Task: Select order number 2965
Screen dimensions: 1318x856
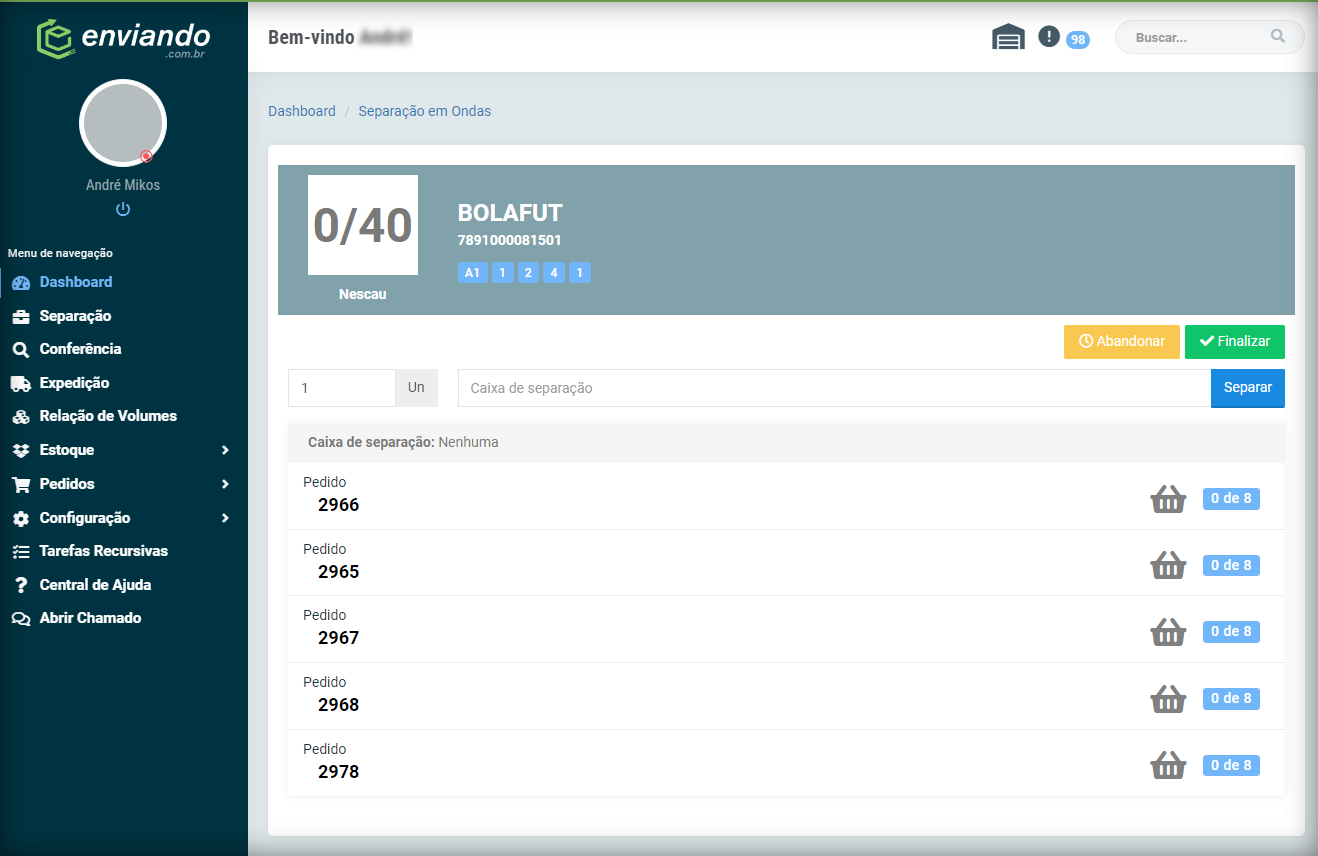Action: coord(338,572)
